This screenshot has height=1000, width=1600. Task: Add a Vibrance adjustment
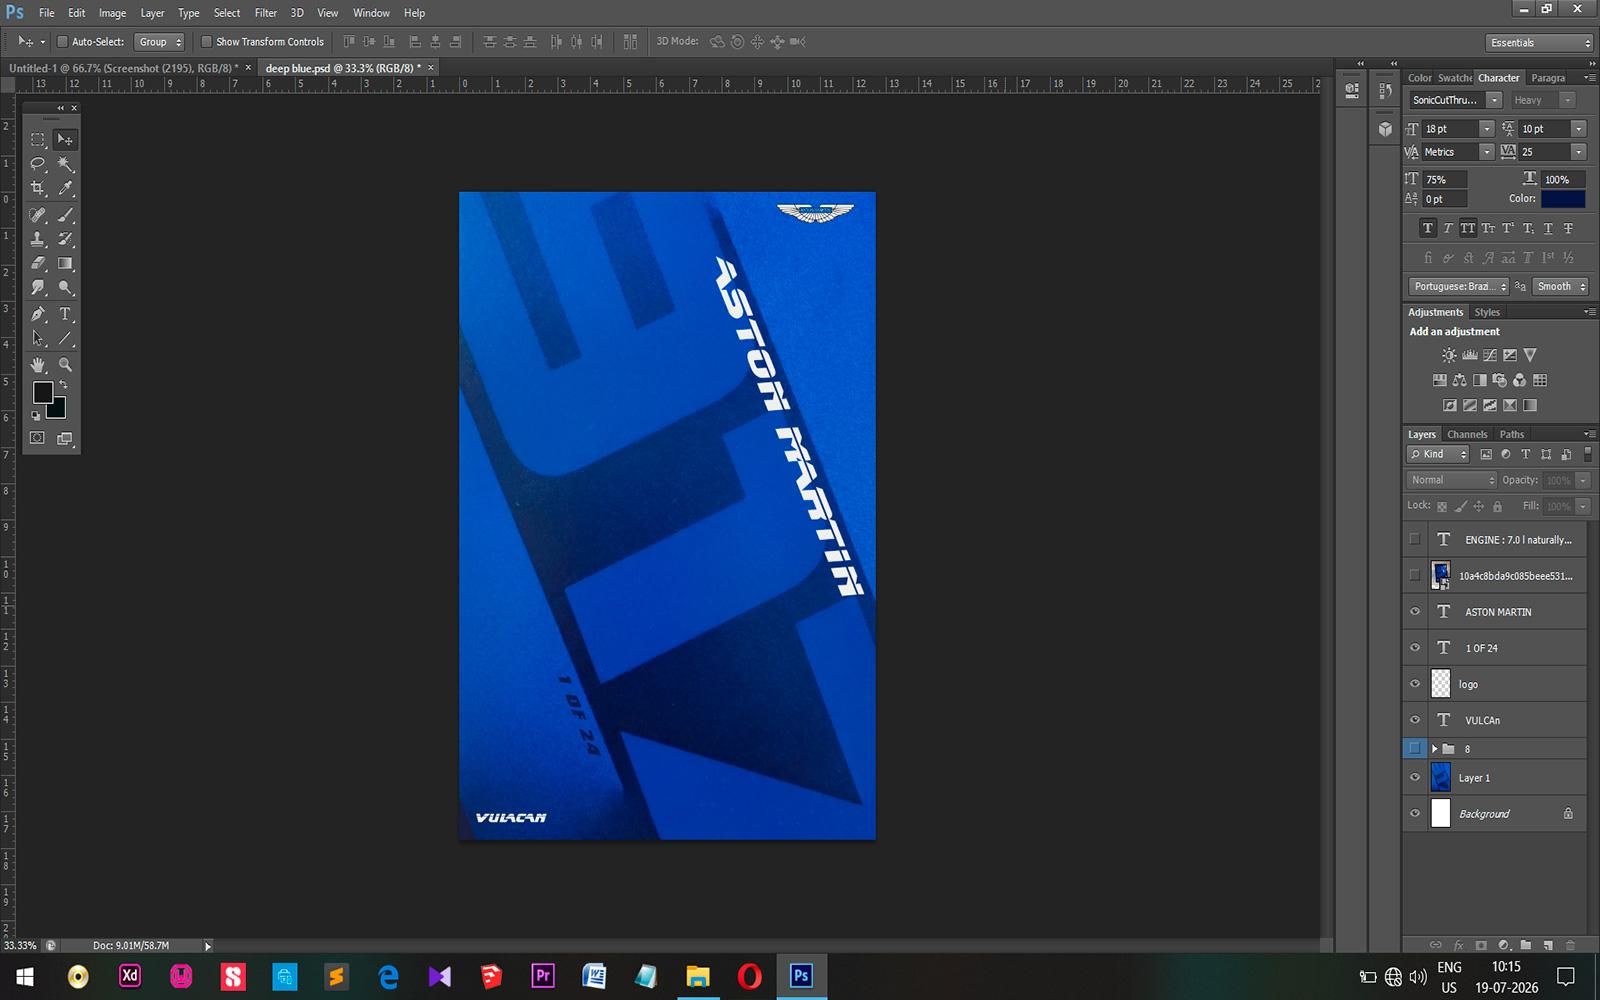click(x=1530, y=355)
